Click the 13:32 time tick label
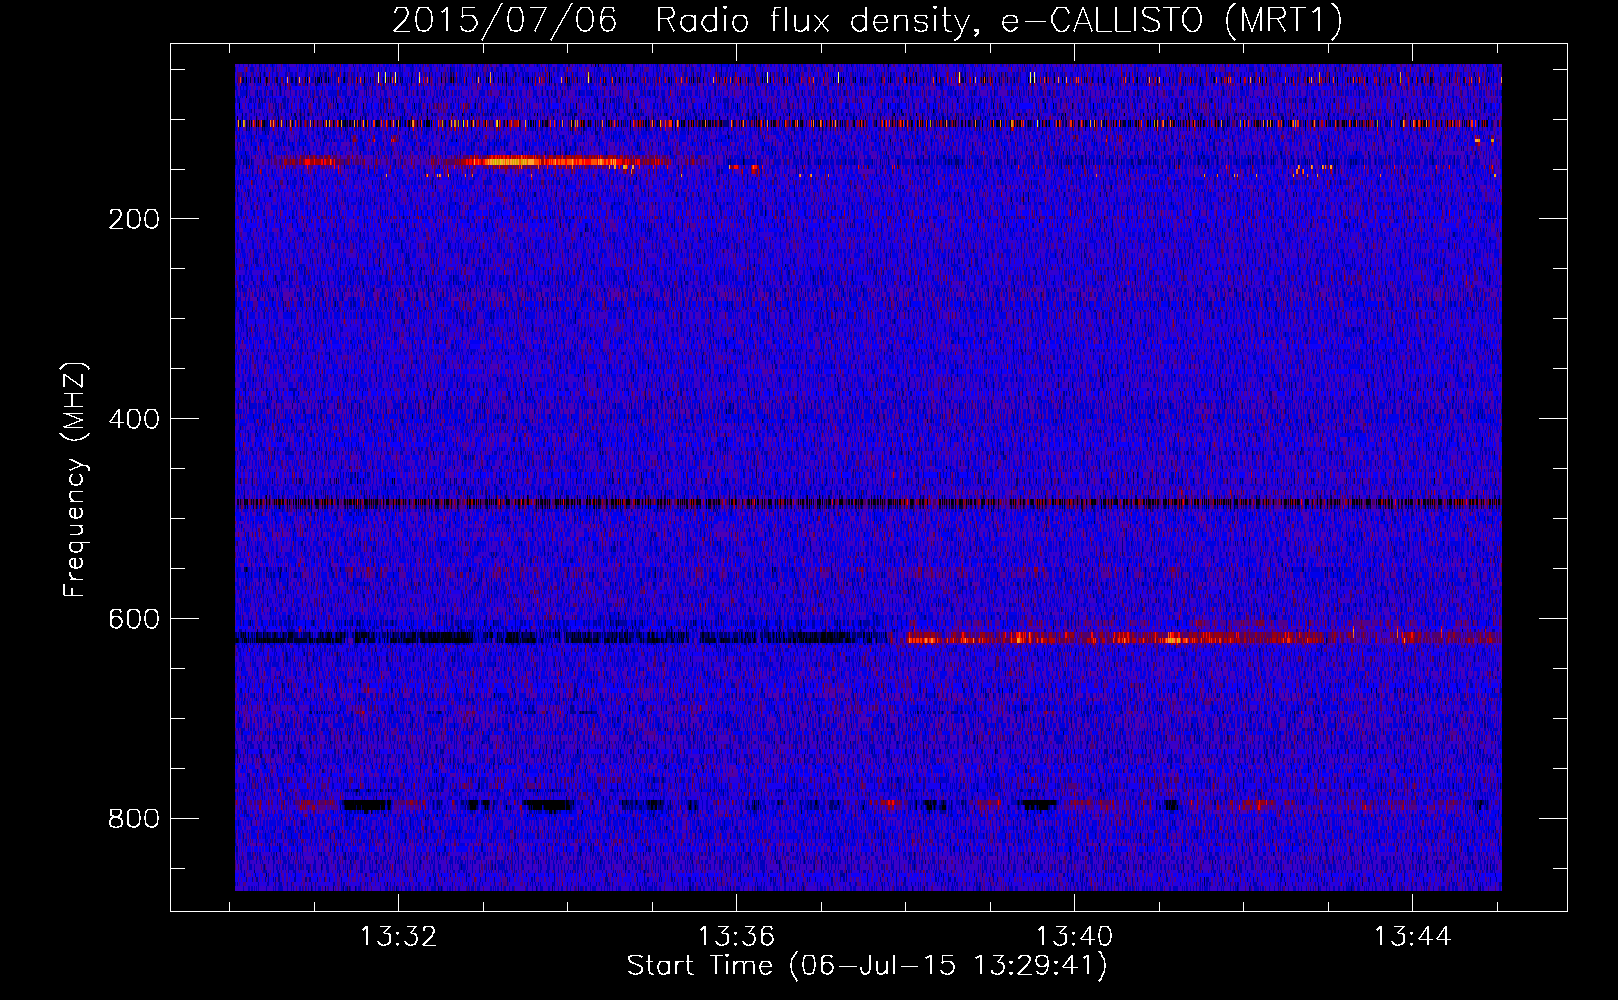Viewport: 1618px width, 1000px height. click(x=398, y=937)
